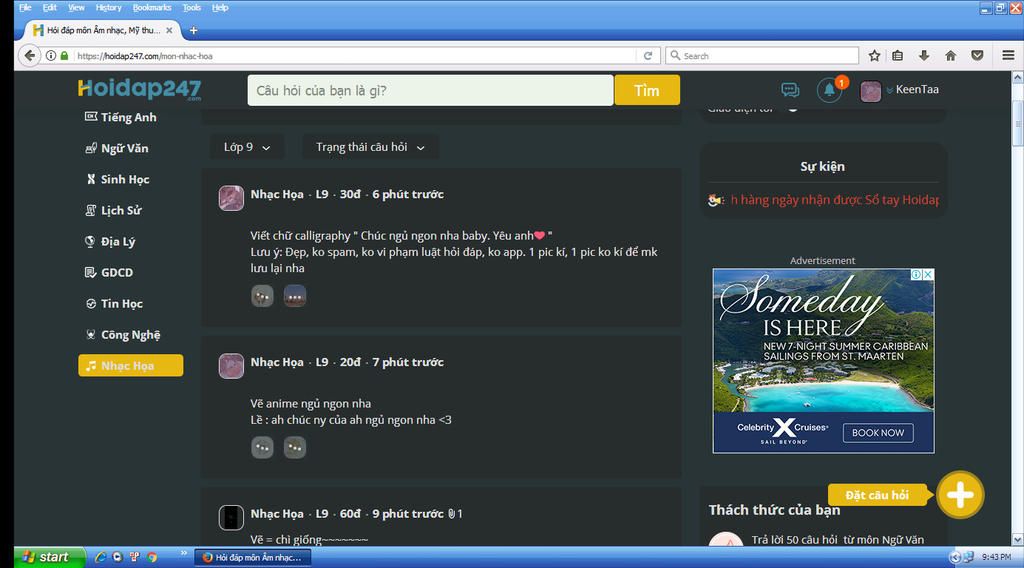
Task: Click the green padlock security icon
Action: point(64,55)
